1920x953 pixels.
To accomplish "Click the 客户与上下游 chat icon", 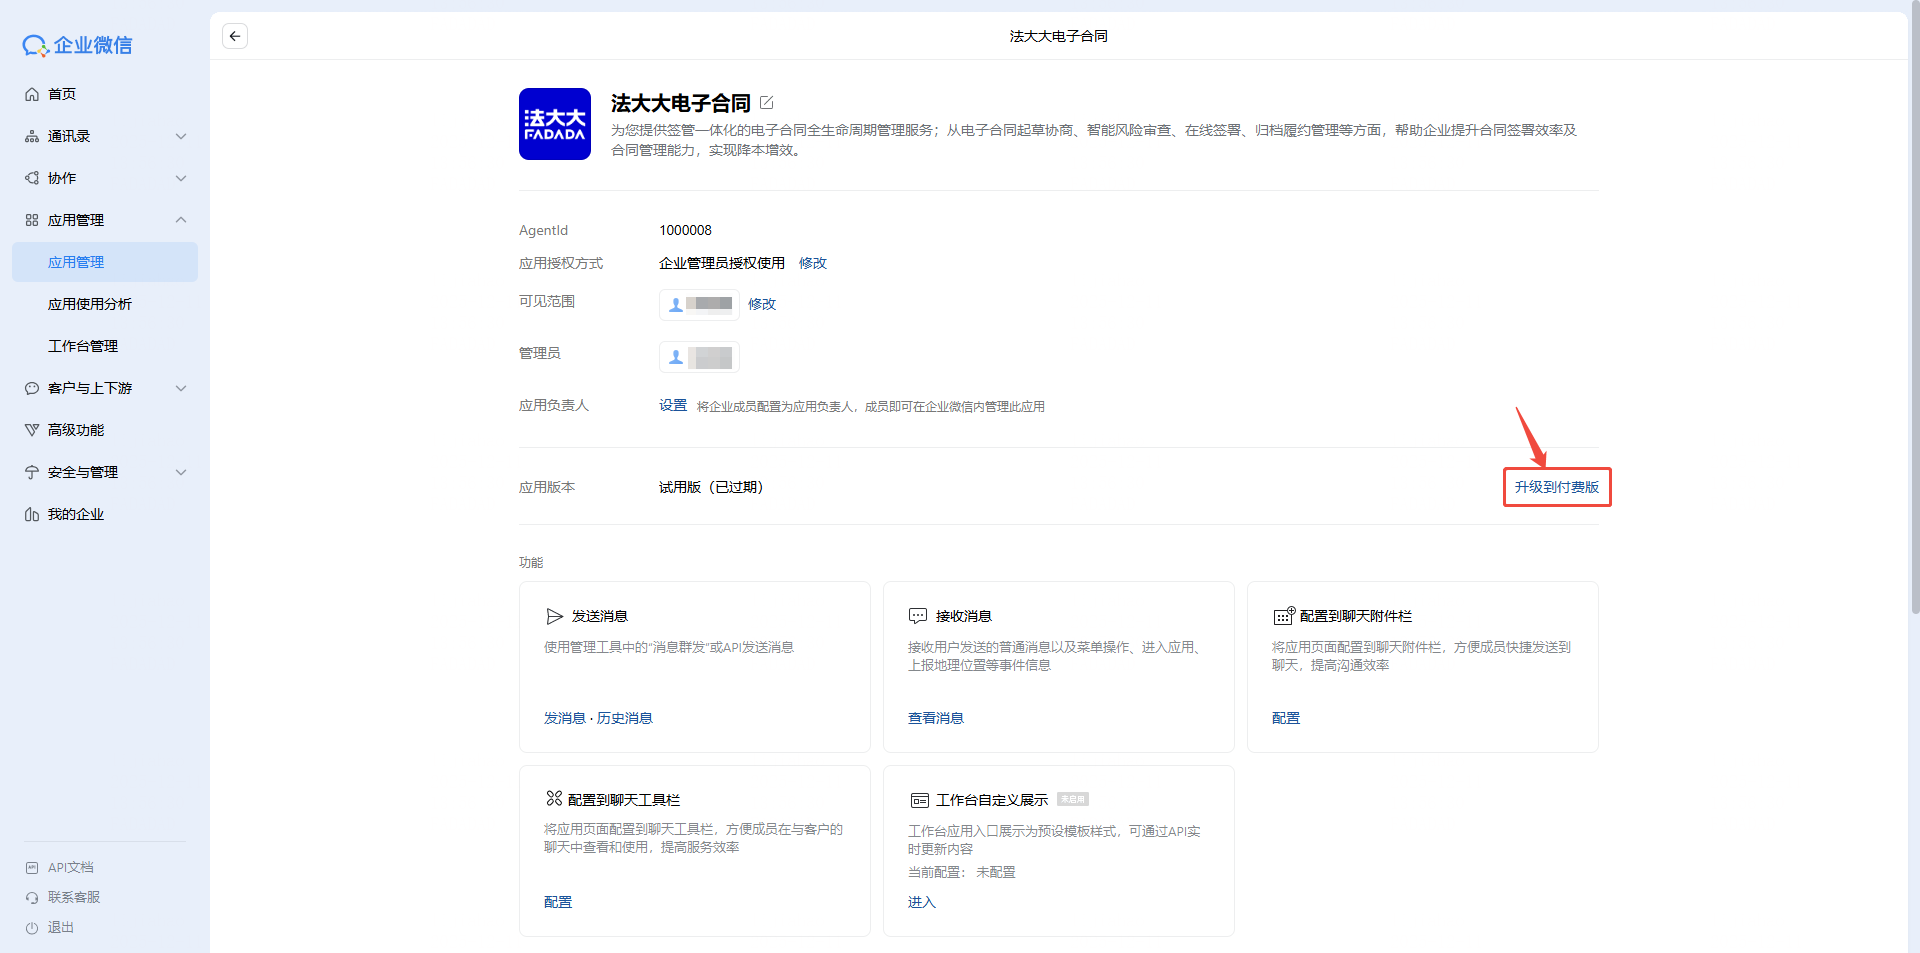I will pyautogui.click(x=32, y=388).
